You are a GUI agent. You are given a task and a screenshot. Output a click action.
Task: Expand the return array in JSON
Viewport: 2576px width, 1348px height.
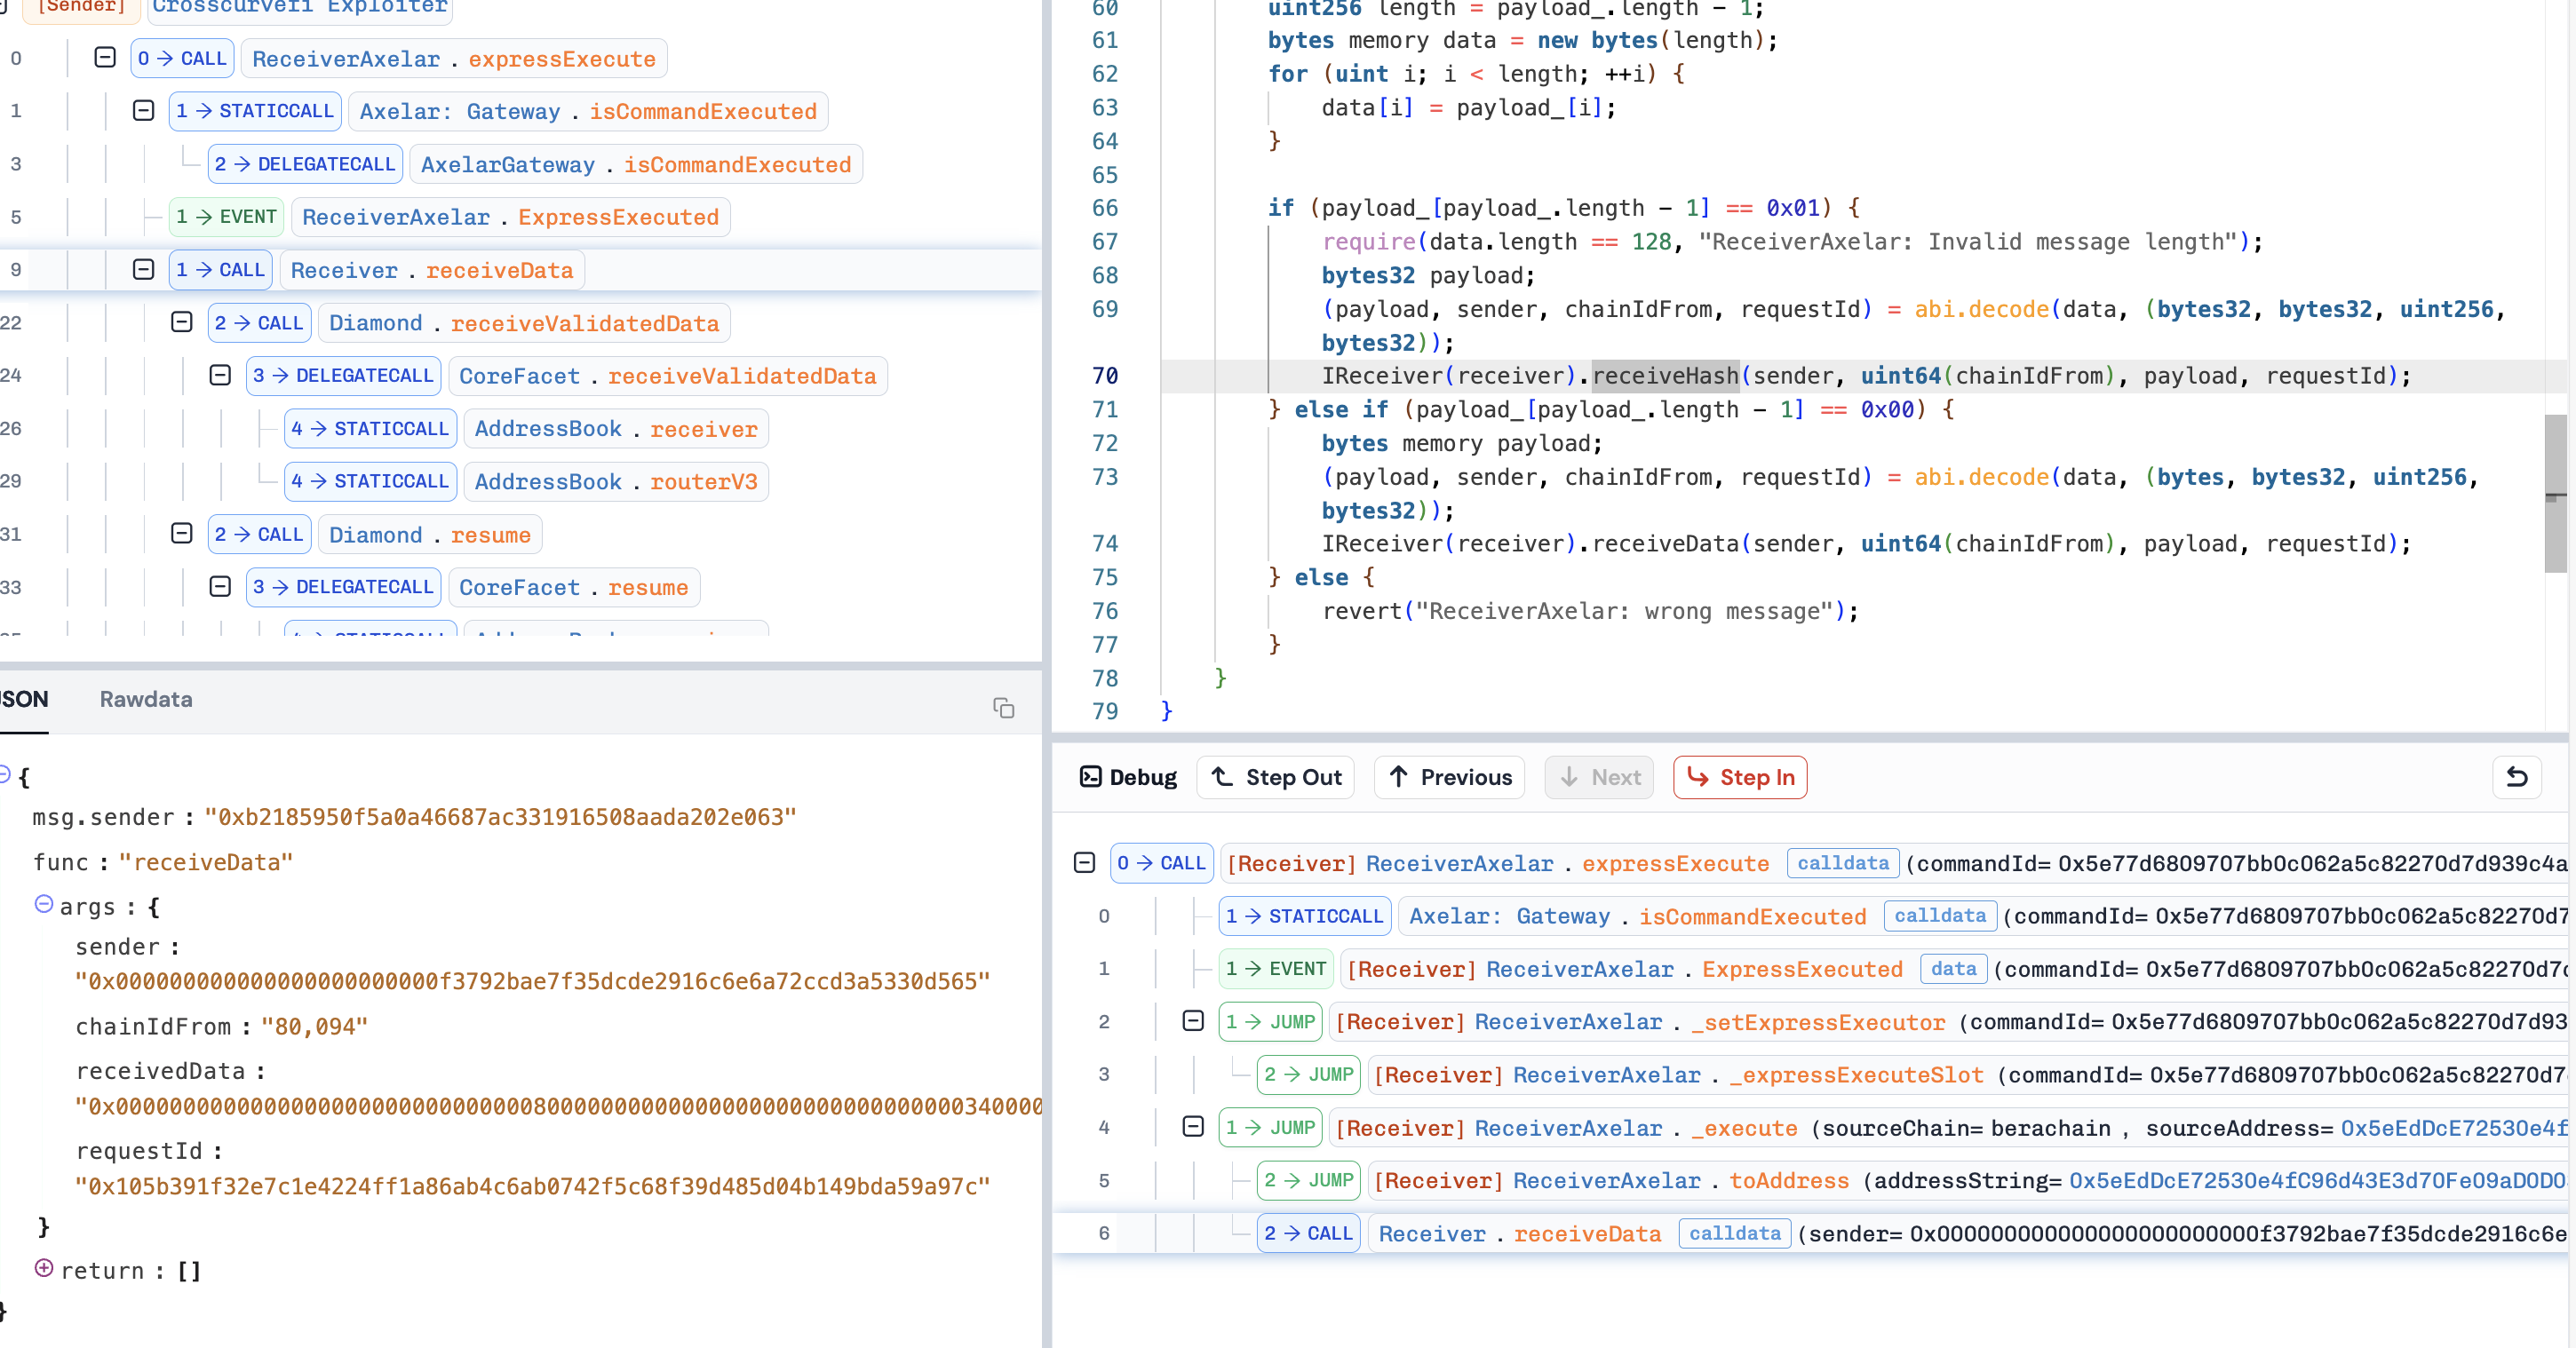click(x=44, y=1268)
